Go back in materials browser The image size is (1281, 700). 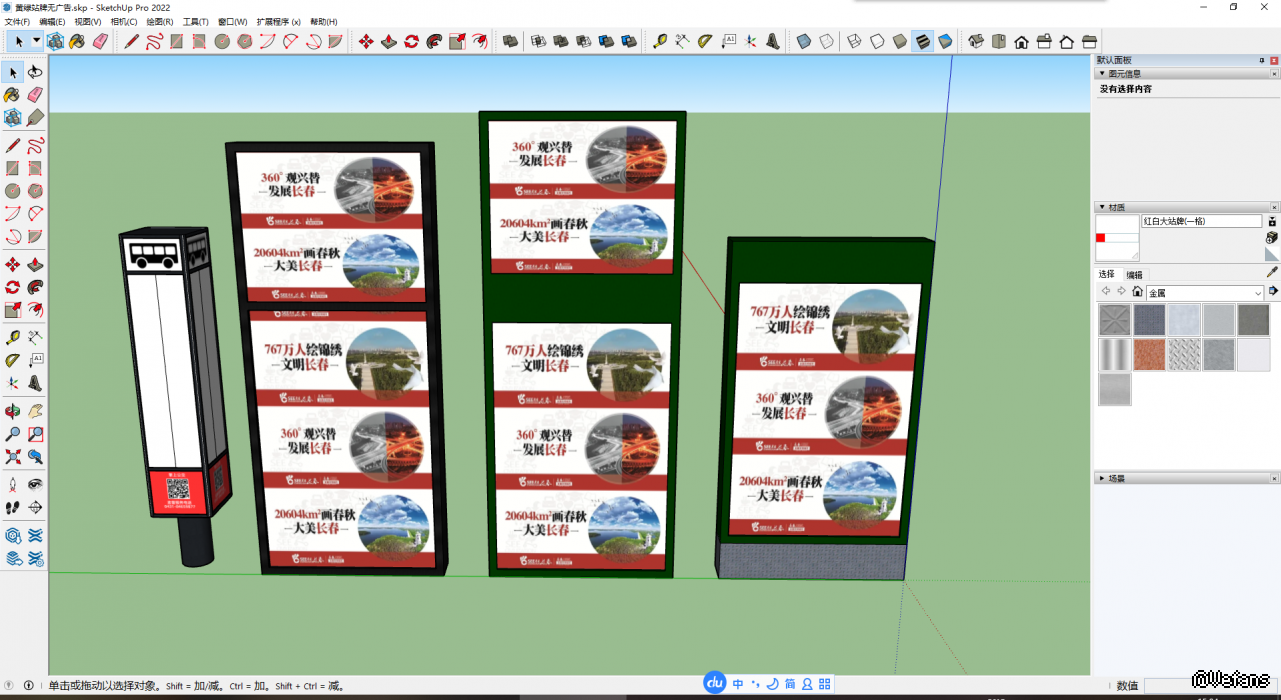tap(1106, 292)
